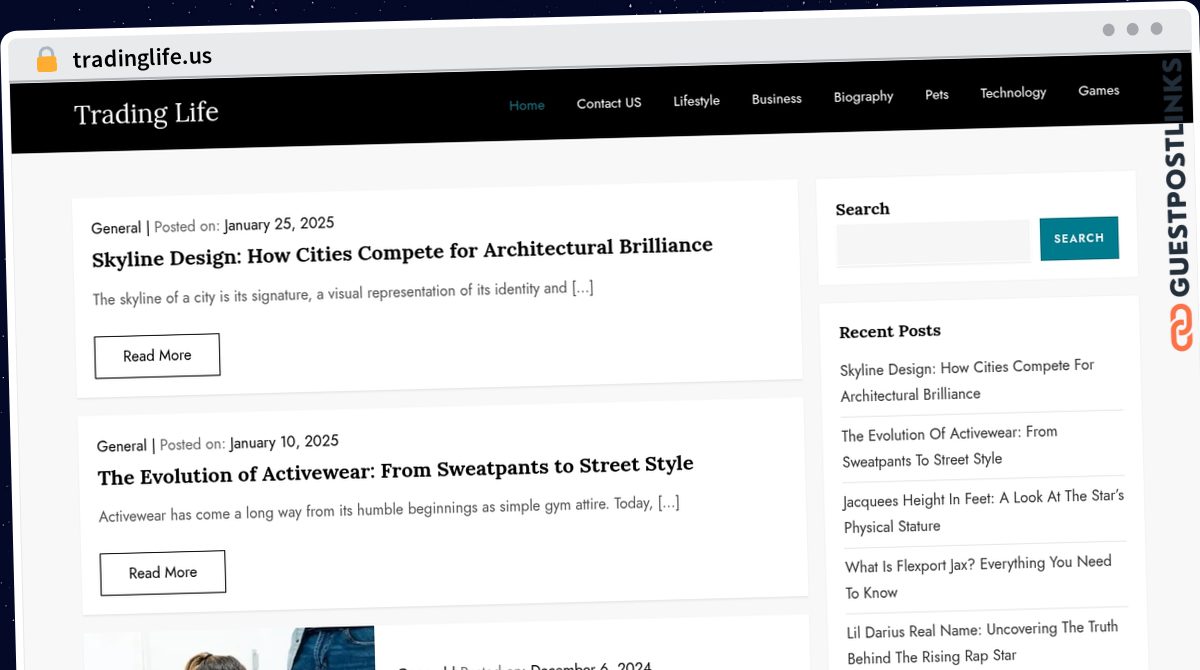Click the General category on Activewear post

pyautogui.click(x=122, y=446)
